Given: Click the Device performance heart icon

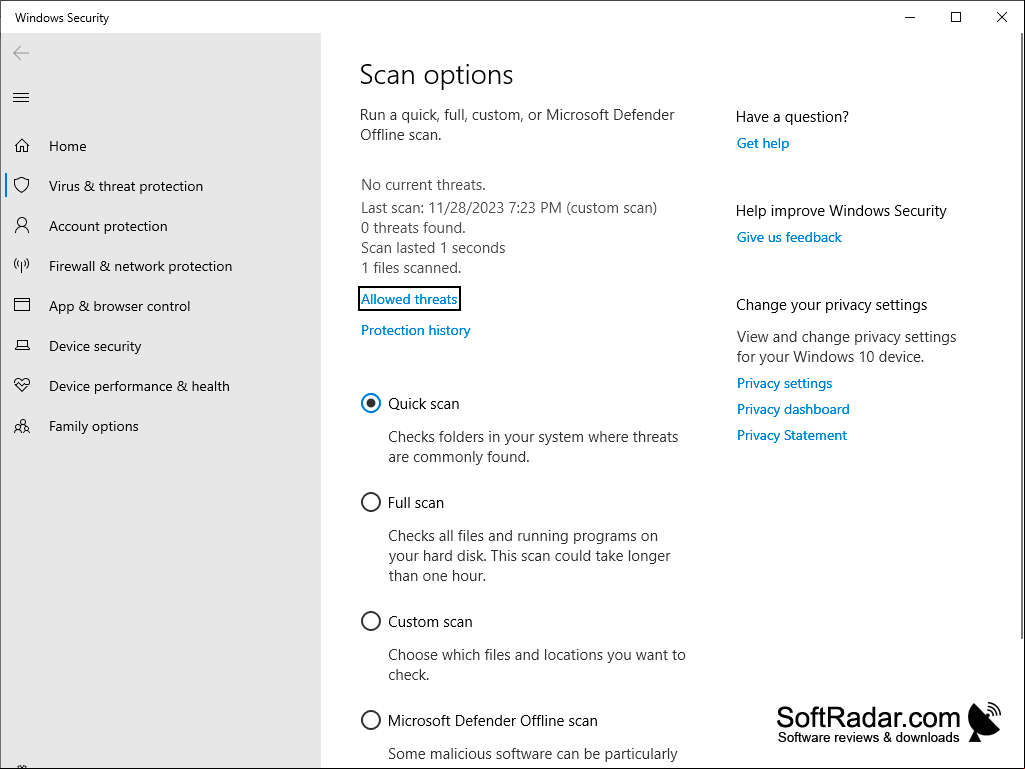Looking at the screenshot, I should [x=22, y=385].
